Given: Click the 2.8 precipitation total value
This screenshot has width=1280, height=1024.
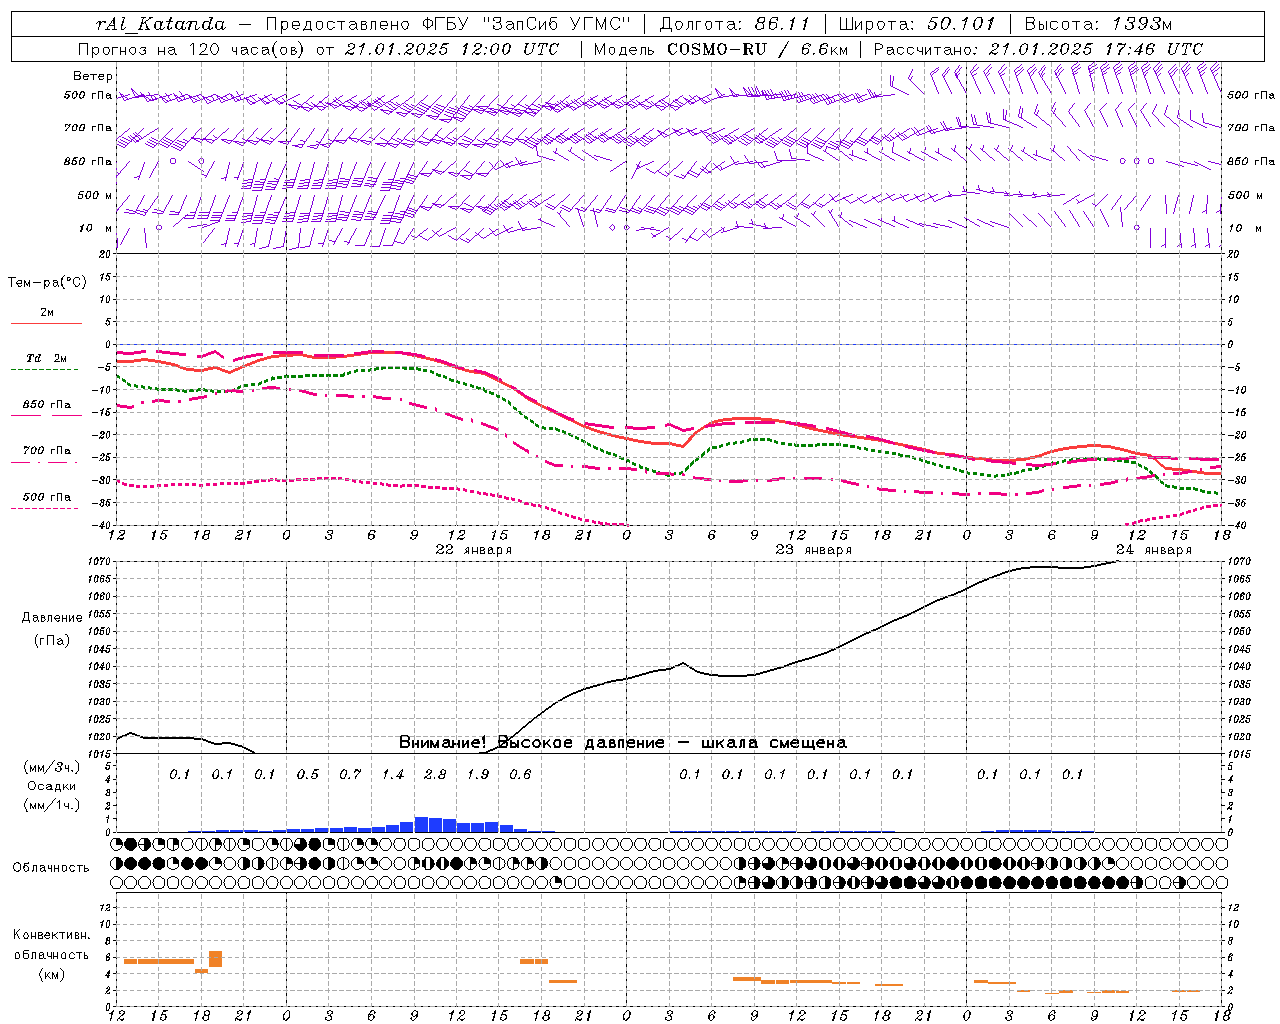Looking at the screenshot, I should [435, 775].
